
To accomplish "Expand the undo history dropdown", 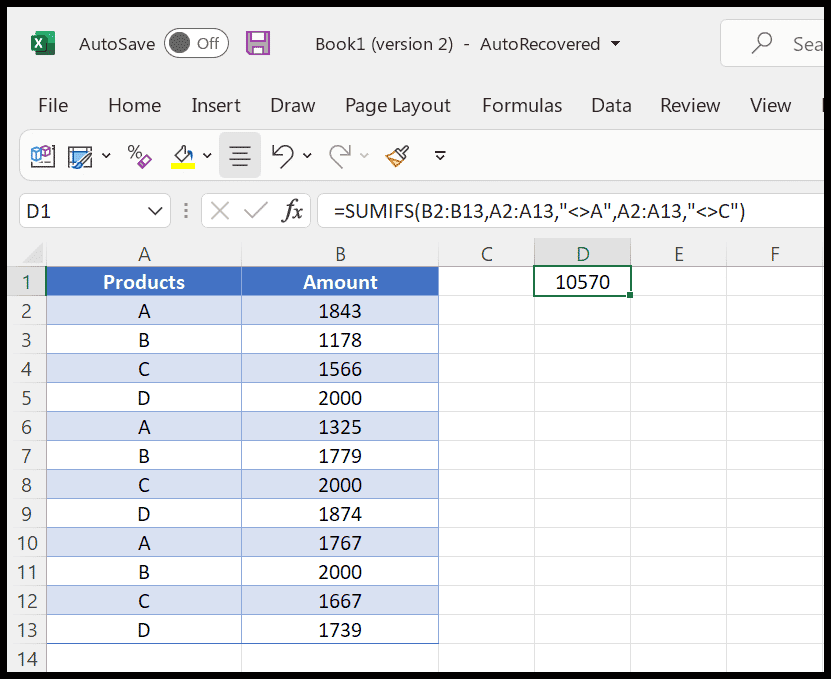I will click(x=307, y=156).
